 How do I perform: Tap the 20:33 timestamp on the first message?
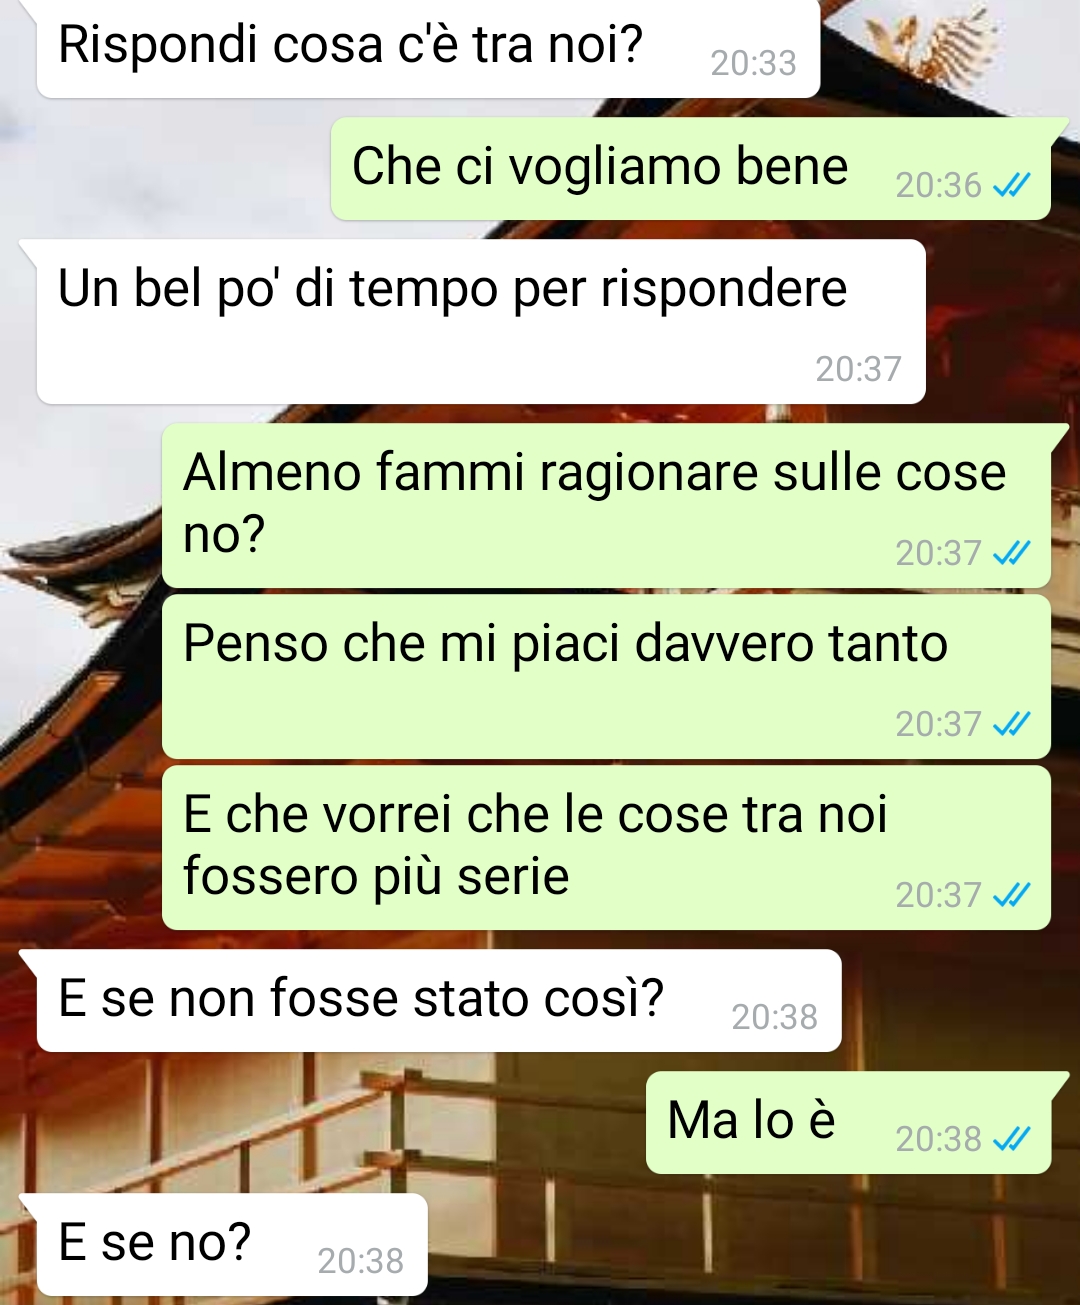753,63
